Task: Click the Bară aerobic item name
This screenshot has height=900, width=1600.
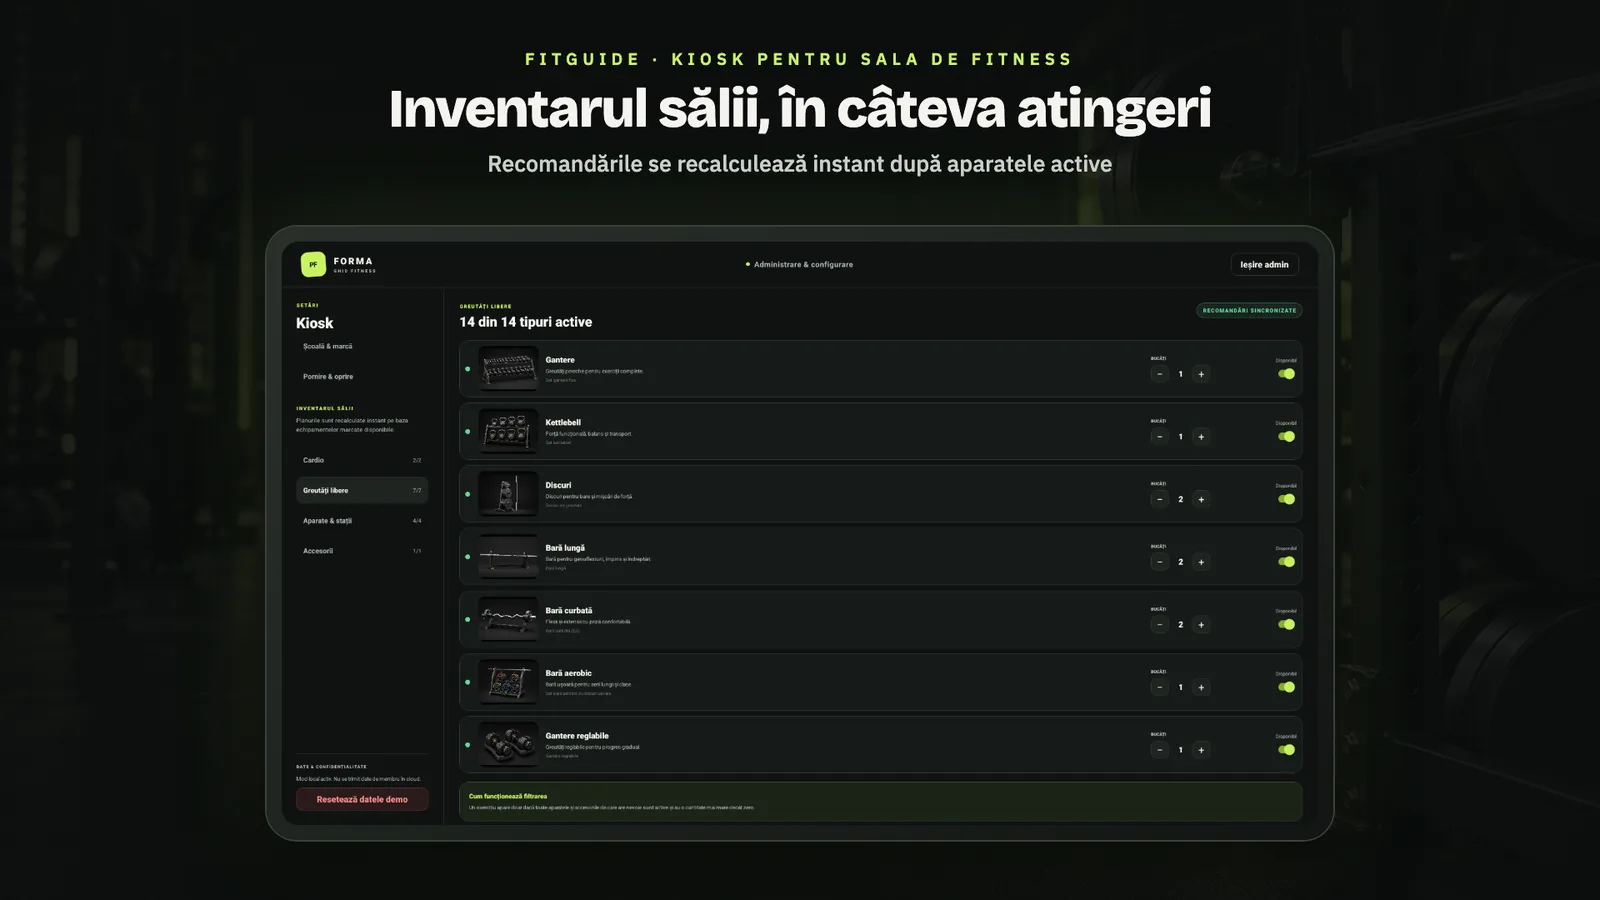Action: [568, 673]
